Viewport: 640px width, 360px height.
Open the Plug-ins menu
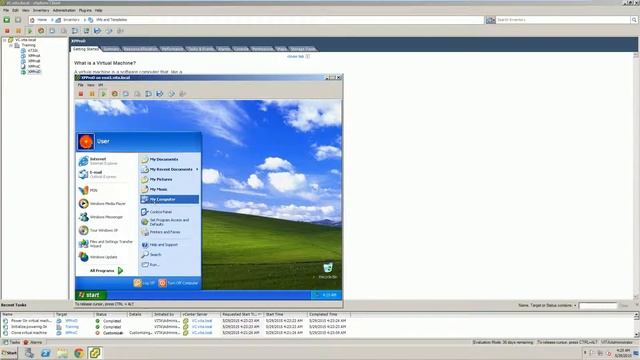[85, 10]
